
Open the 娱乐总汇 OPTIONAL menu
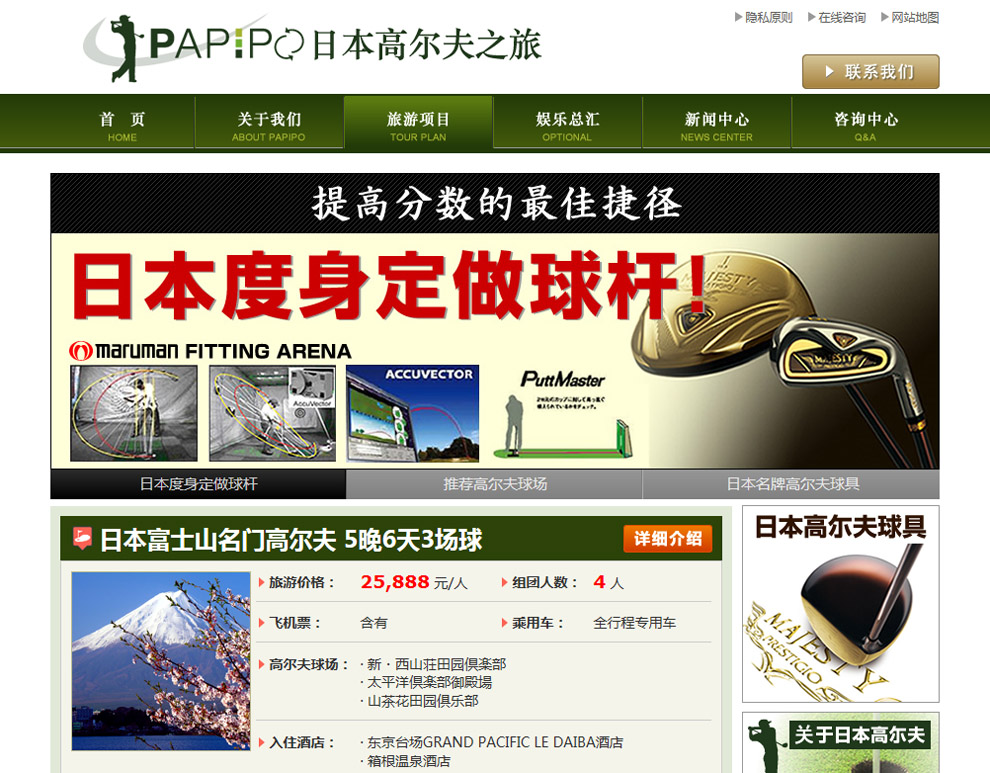pyautogui.click(x=567, y=126)
